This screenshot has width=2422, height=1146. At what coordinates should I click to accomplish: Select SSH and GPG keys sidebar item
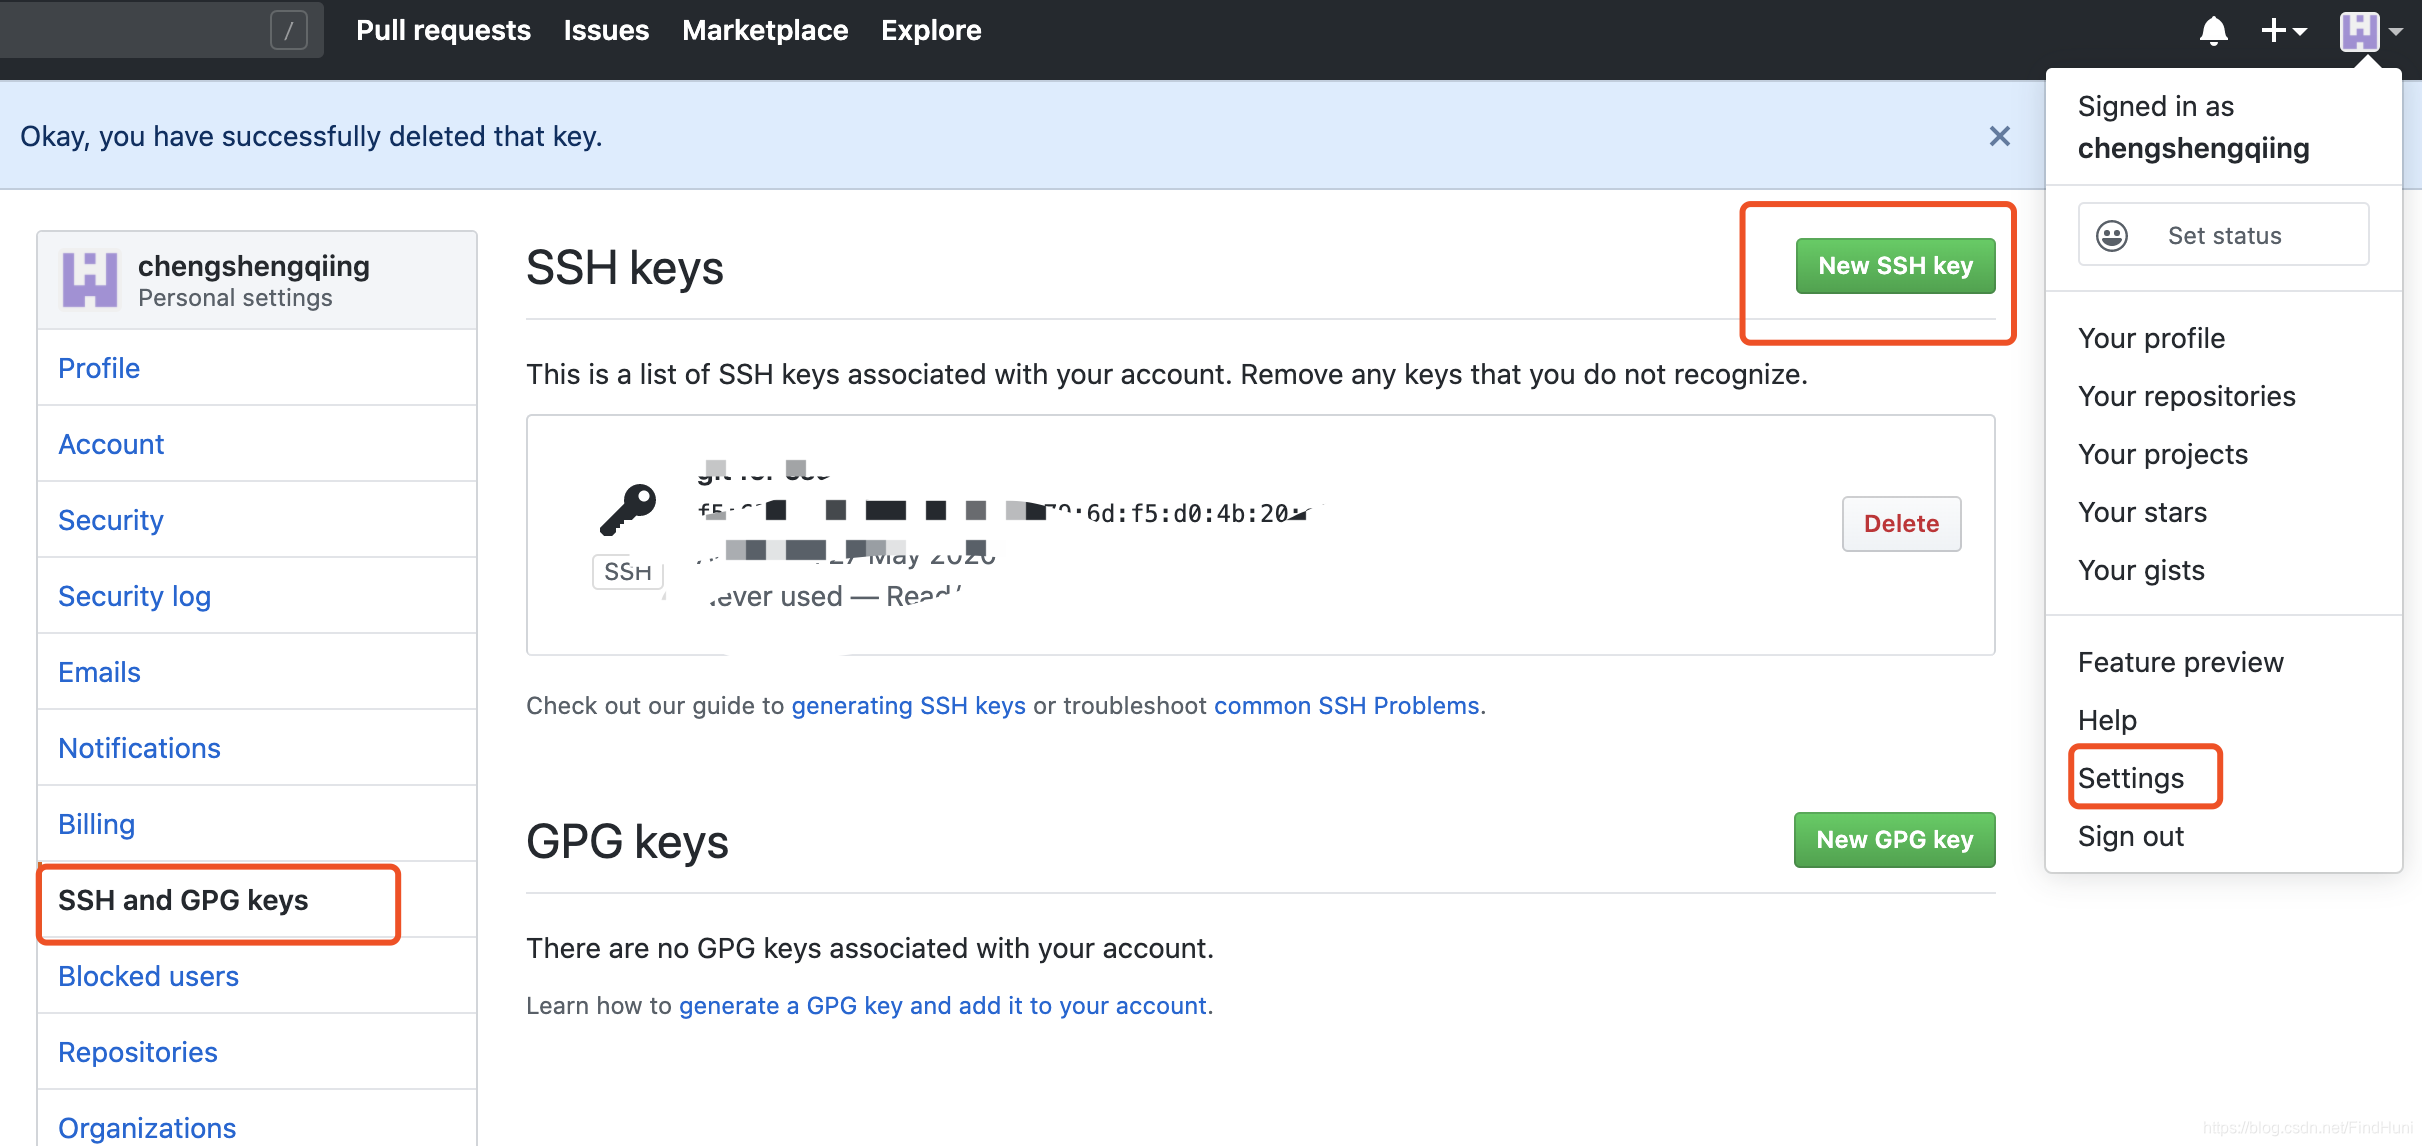[183, 900]
